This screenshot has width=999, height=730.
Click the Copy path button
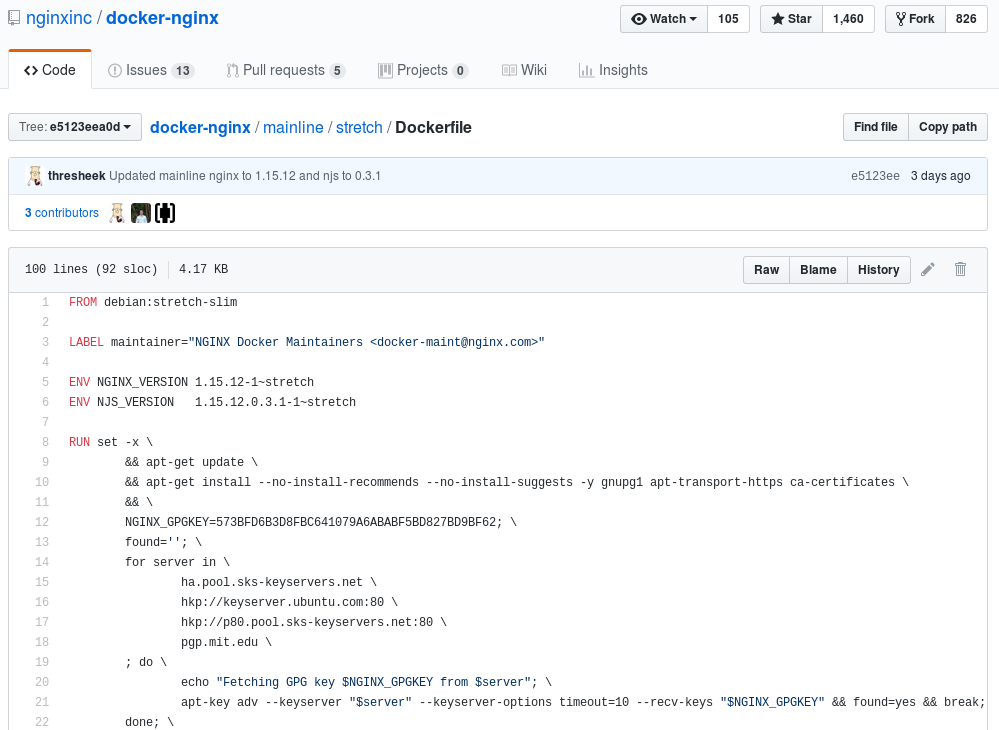point(947,127)
